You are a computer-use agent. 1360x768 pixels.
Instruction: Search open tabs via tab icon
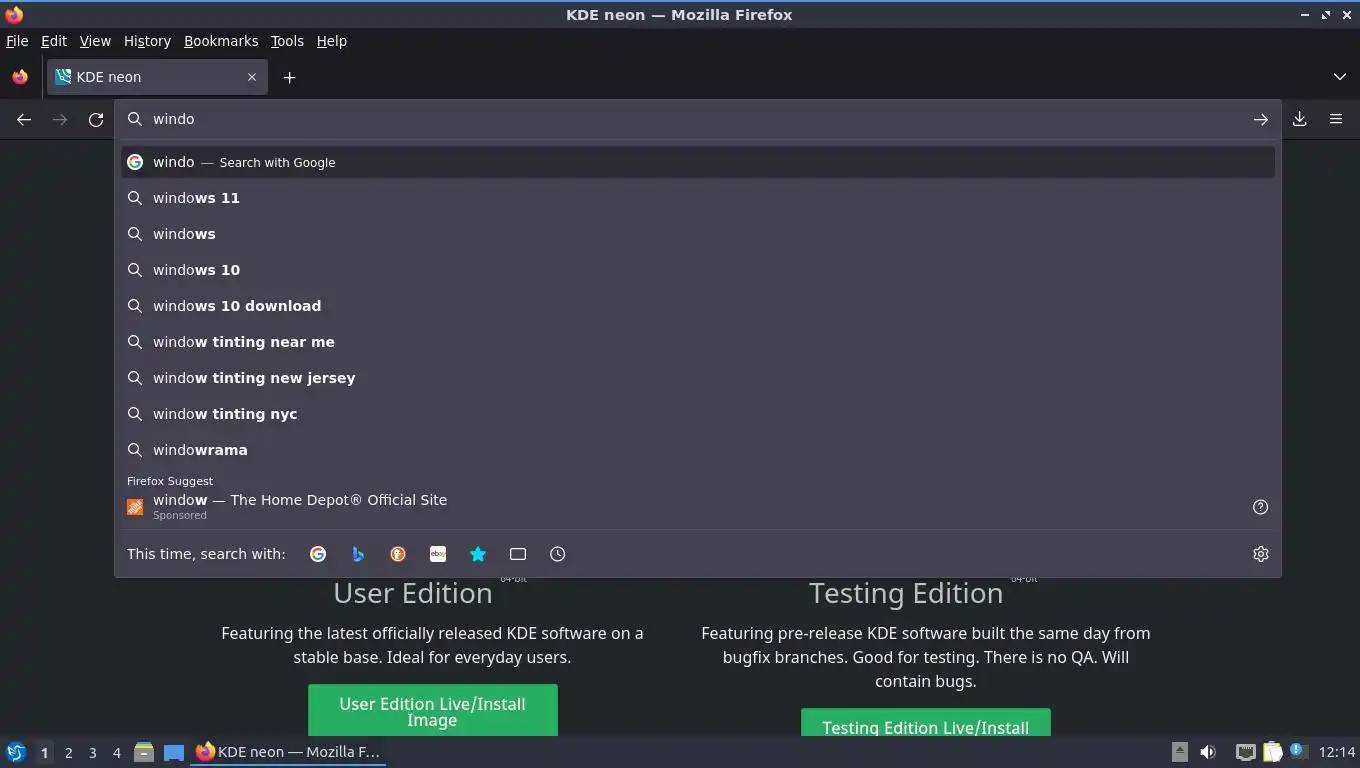518,554
